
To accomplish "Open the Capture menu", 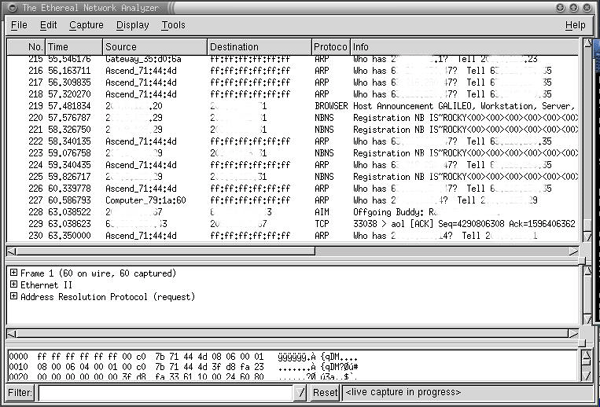I will (x=86, y=24).
